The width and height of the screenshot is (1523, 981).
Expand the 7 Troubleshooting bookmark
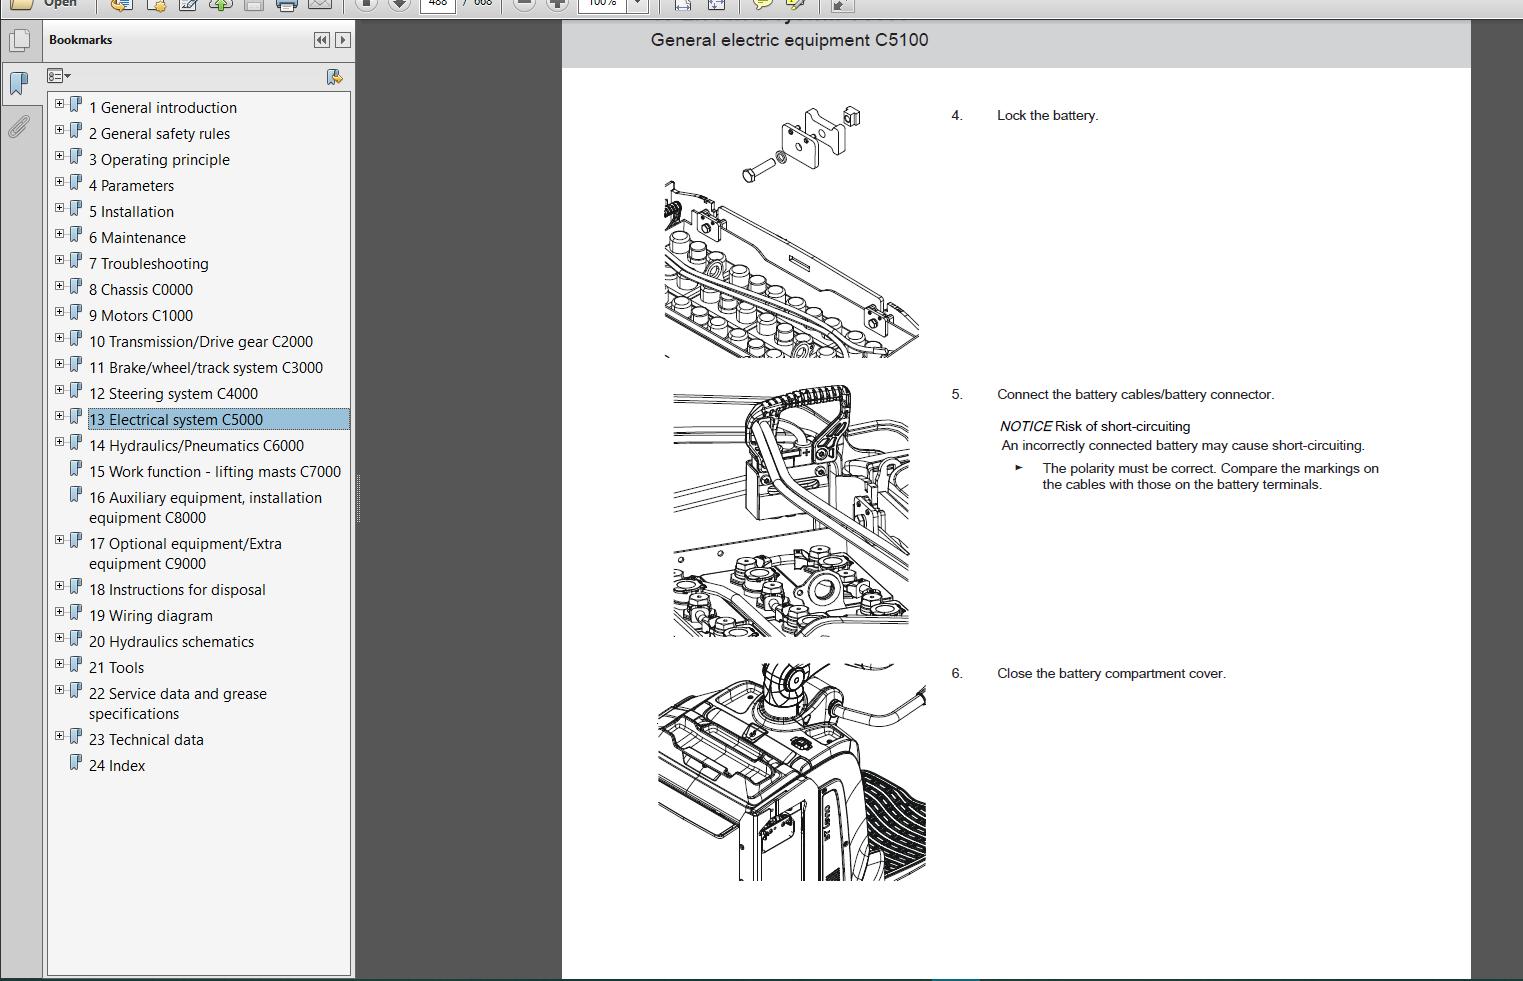coord(59,260)
